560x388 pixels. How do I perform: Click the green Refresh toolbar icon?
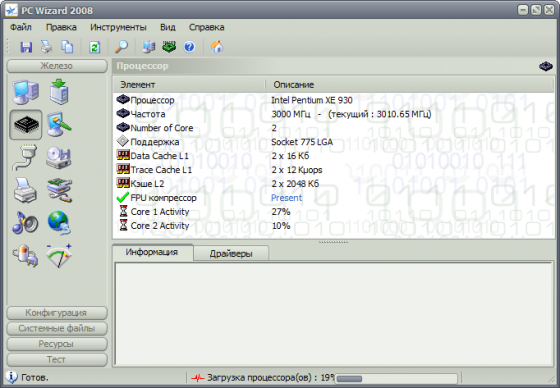point(94,47)
